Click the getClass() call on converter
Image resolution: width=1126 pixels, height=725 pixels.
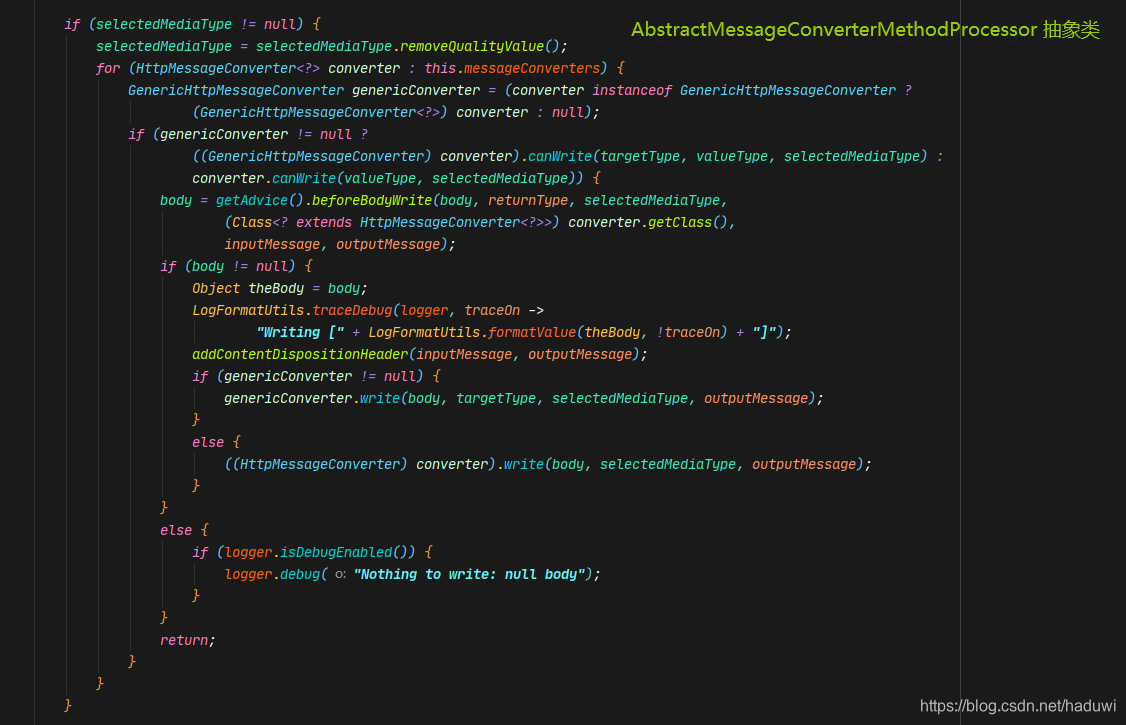[688, 223]
